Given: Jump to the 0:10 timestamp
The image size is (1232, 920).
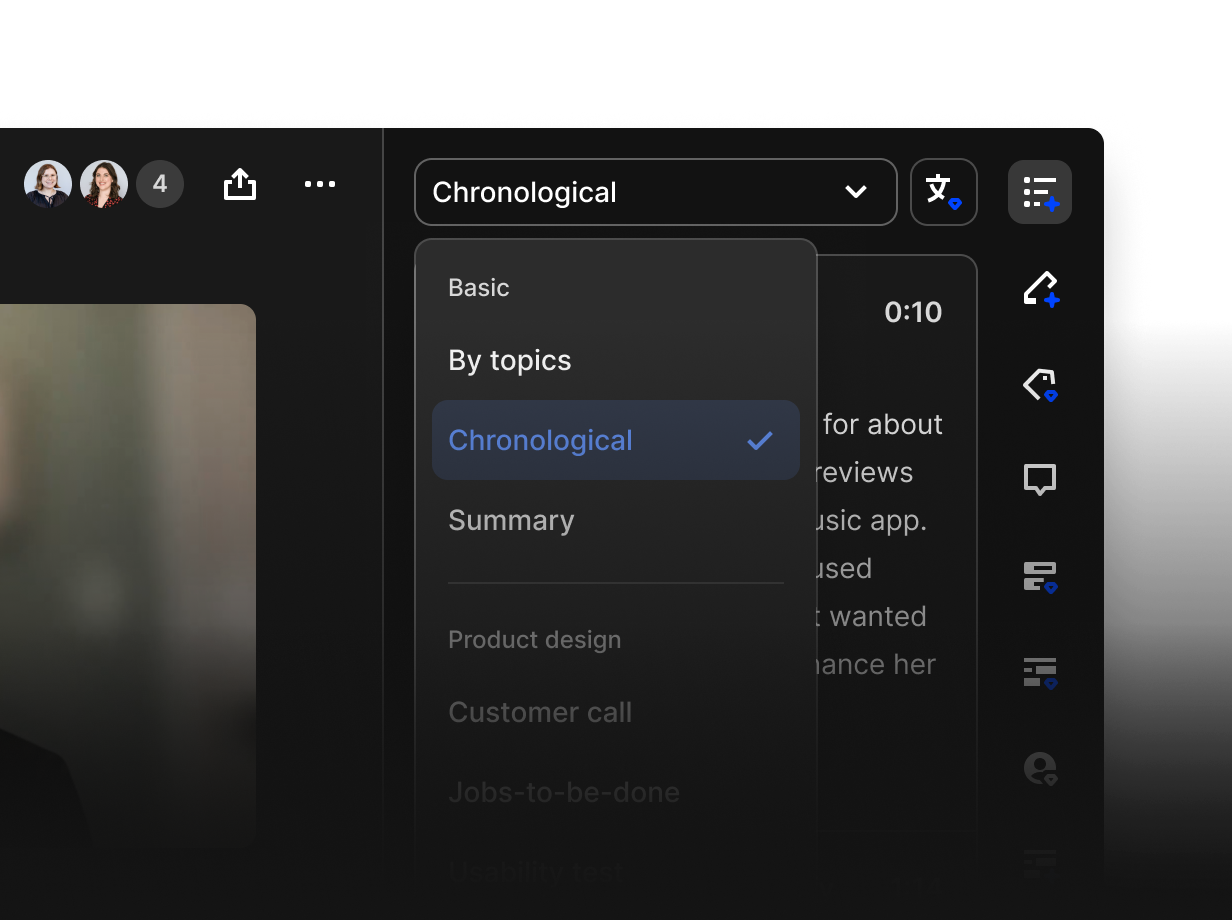Looking at the screenshot, I should click(x=912, y=312).
